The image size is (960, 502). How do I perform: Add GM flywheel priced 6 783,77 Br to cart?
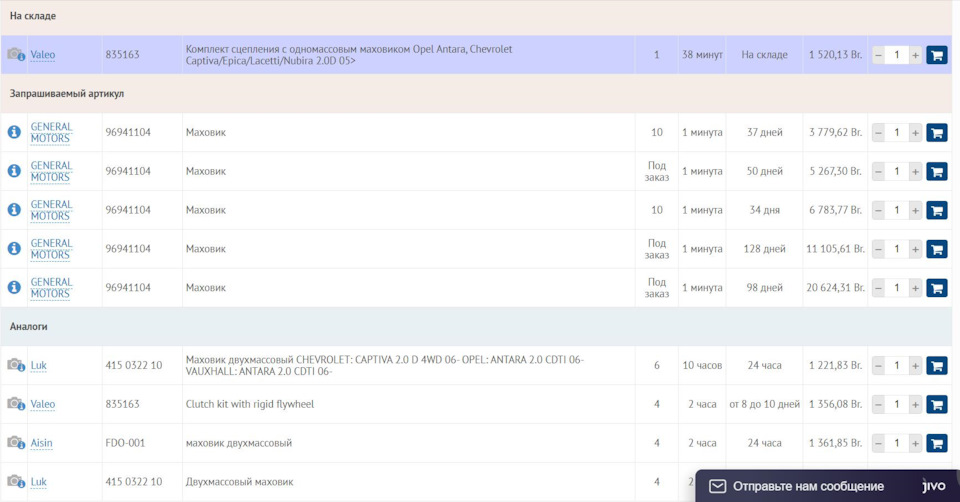point(937,210)
